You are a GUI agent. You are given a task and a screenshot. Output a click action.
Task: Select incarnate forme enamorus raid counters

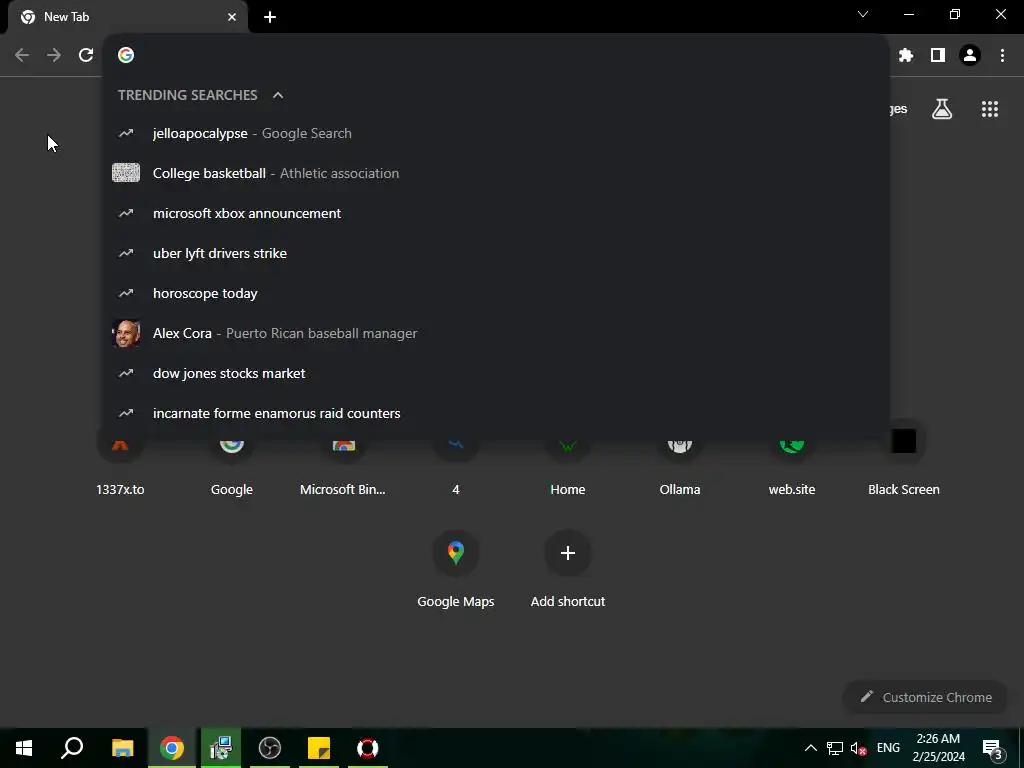496,413
